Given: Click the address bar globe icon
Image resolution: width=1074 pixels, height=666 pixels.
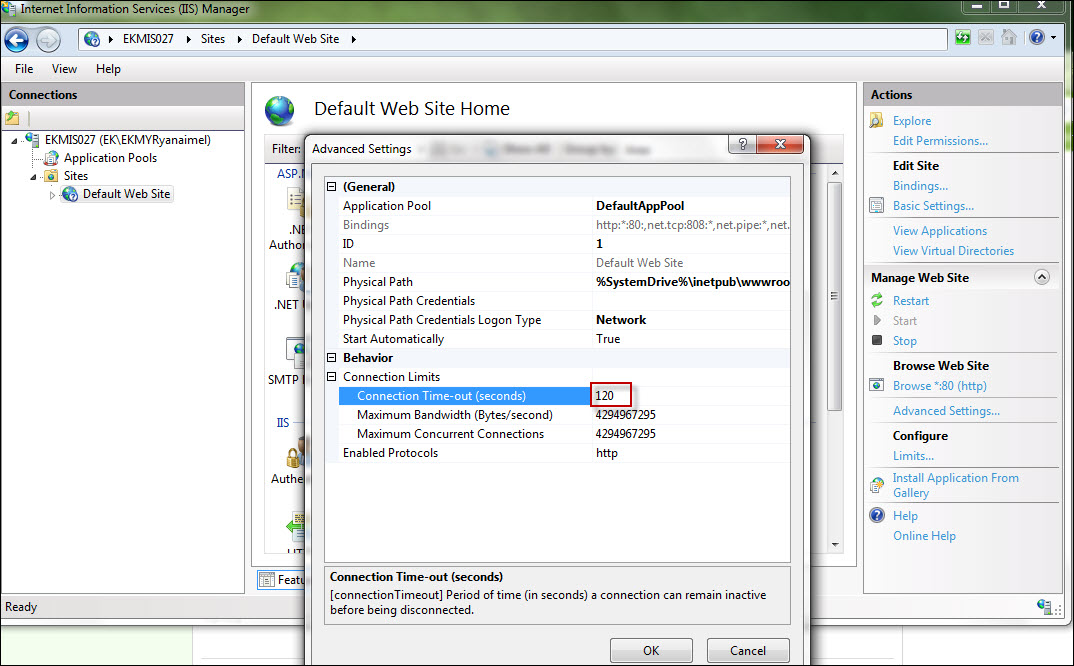Looking at the screenshot, I should [92, 39].
